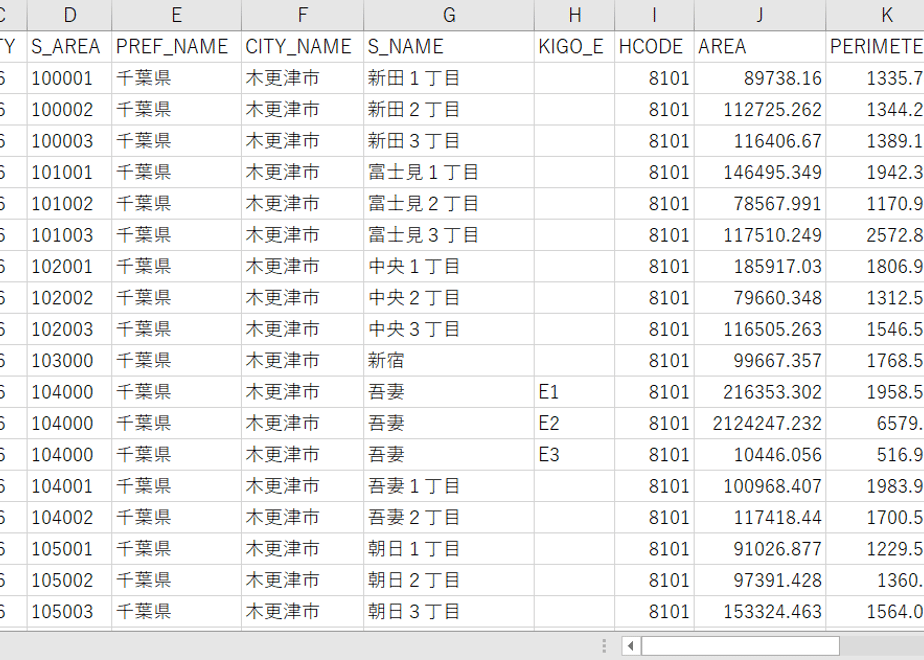Select column K header
Viewport: 924px width, 660px height.
point(875,15)
